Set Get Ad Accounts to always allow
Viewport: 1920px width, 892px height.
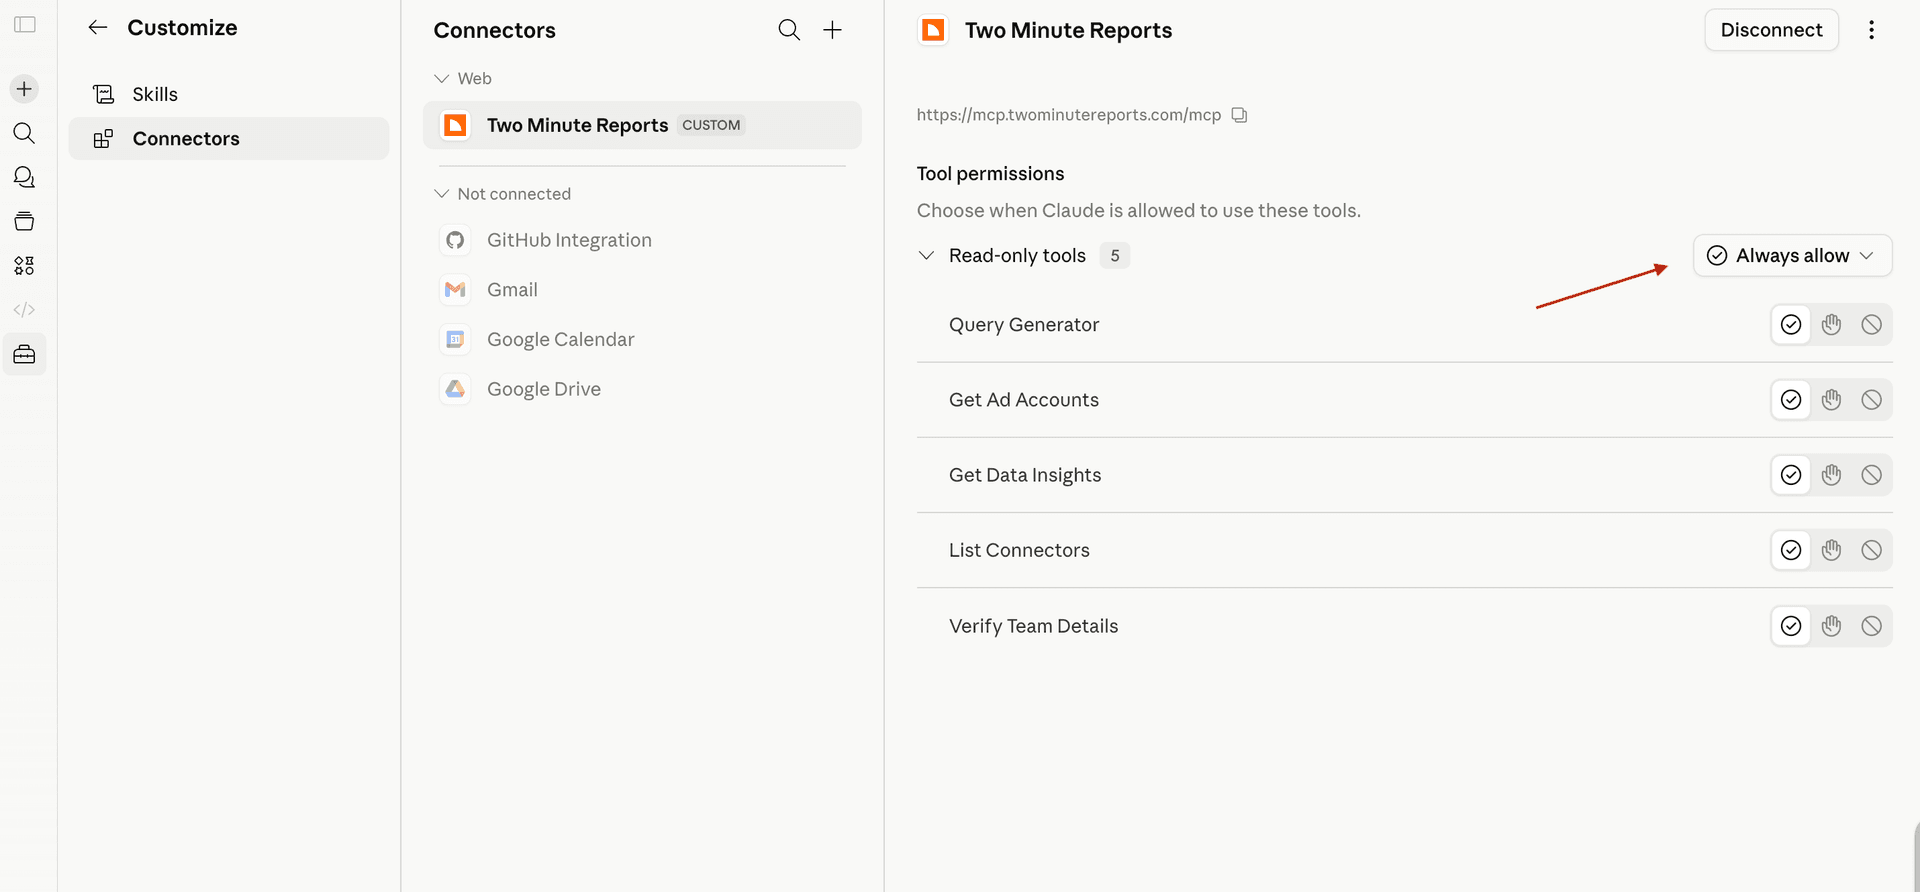[x=1791, y=400]
